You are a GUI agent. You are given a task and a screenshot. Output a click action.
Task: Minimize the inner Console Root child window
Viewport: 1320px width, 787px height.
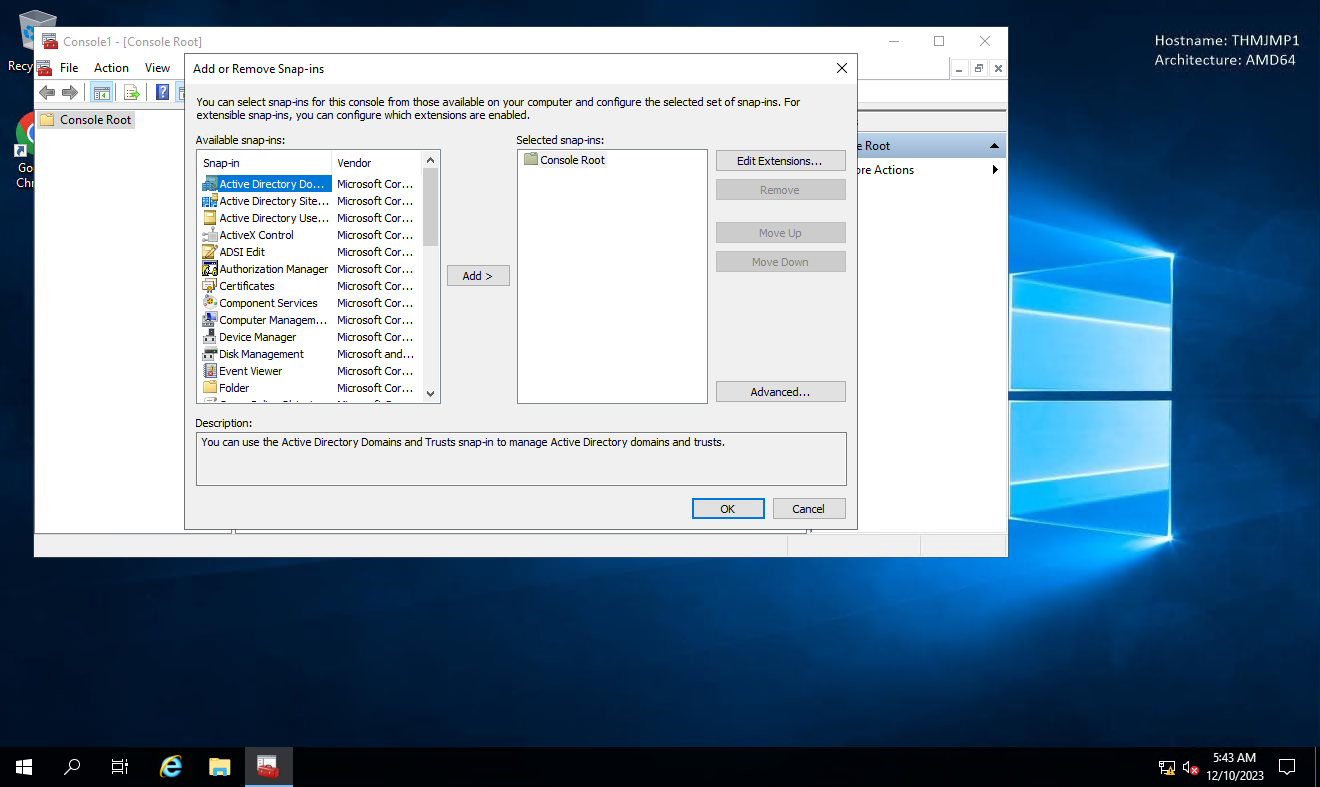point(959,69)
